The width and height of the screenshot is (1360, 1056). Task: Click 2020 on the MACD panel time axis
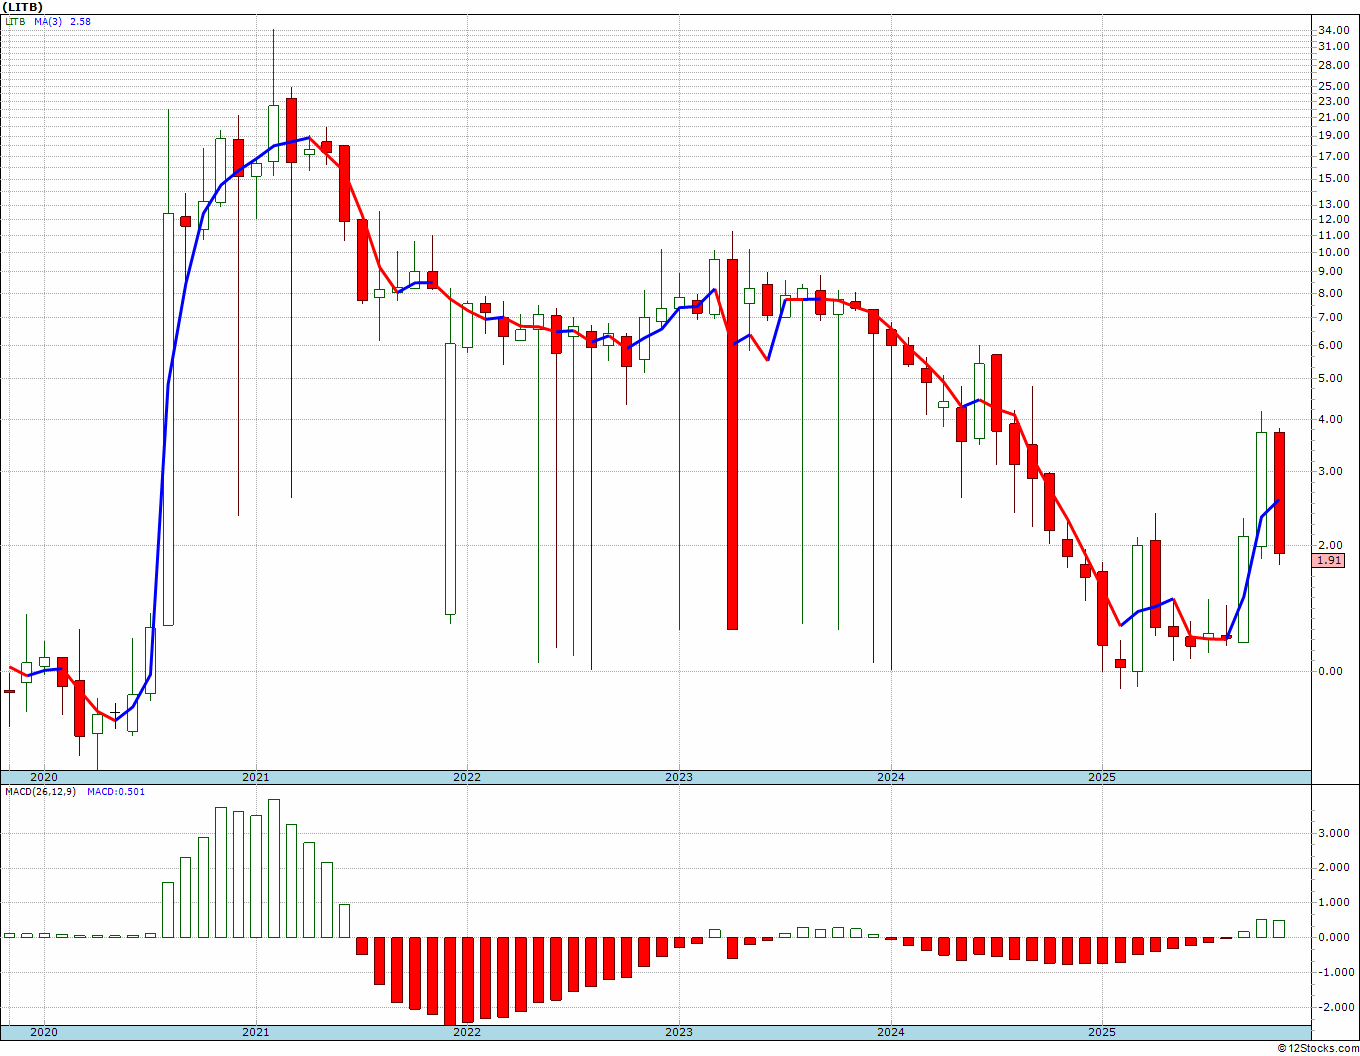pyautogui.click(x=44, y=1032)
